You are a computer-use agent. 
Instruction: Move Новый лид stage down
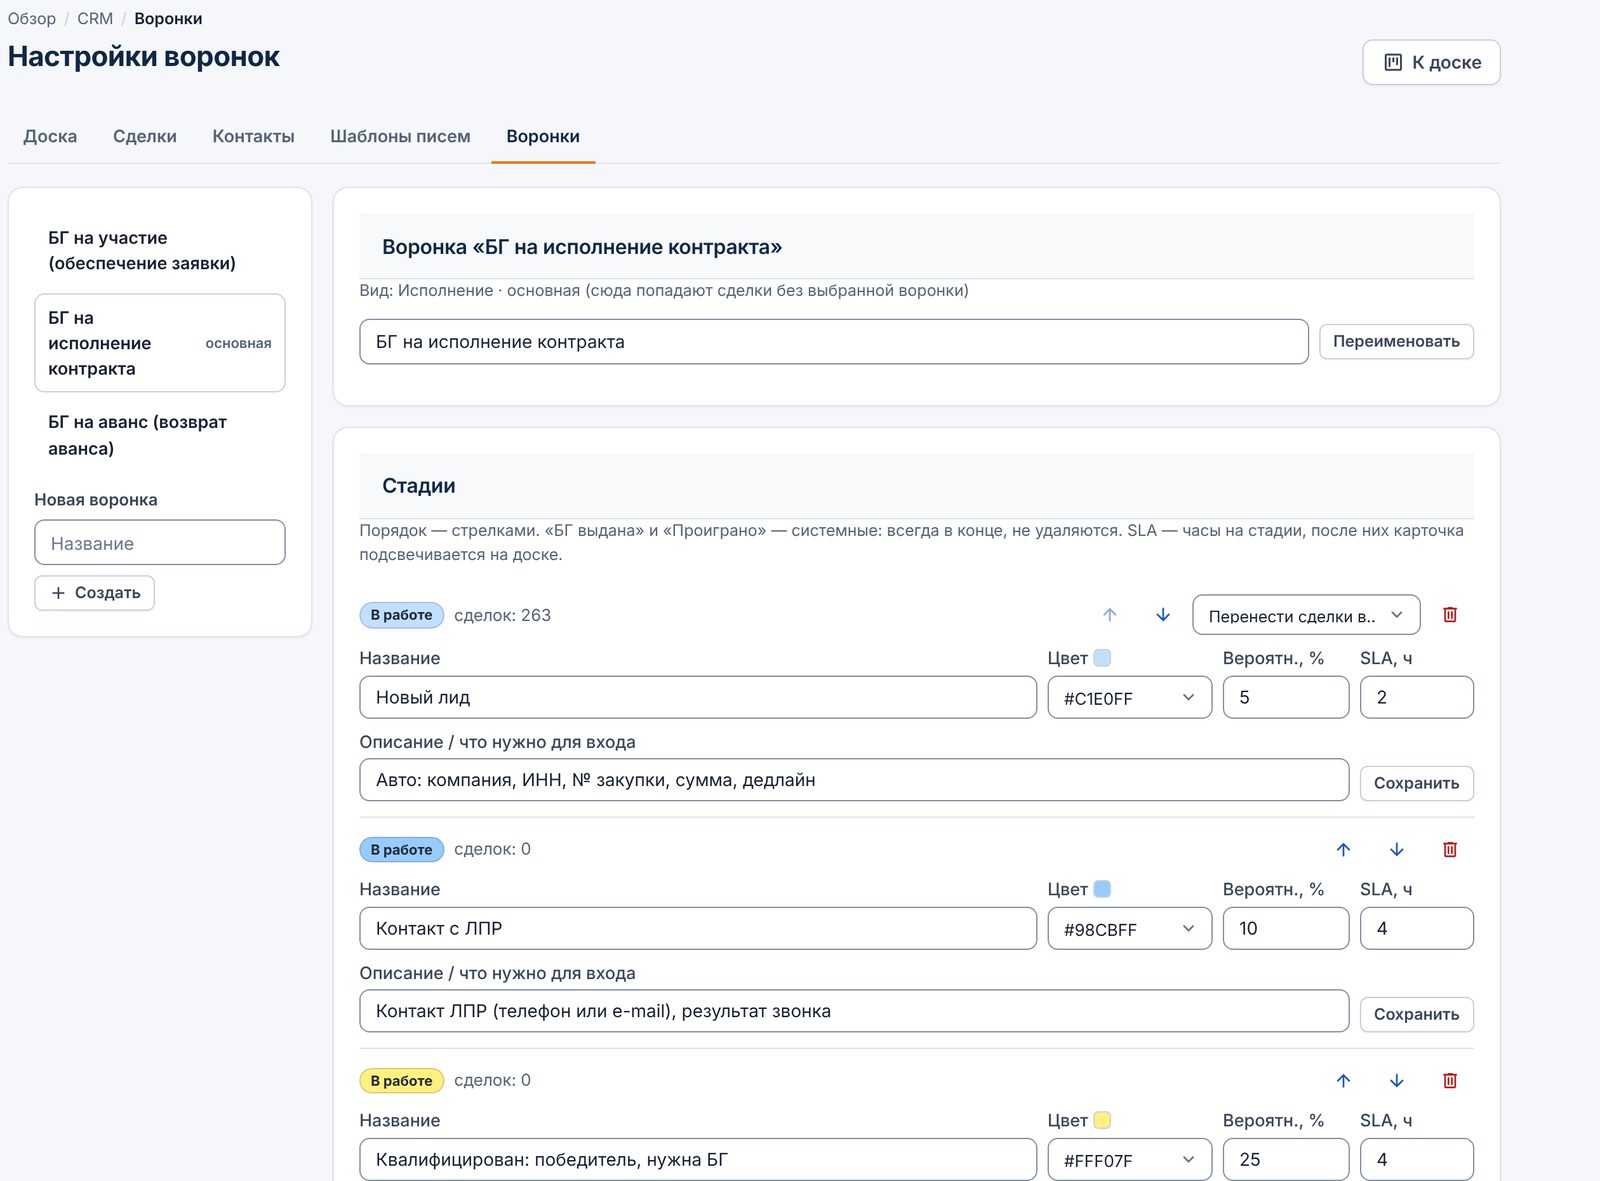(1163, 615)
